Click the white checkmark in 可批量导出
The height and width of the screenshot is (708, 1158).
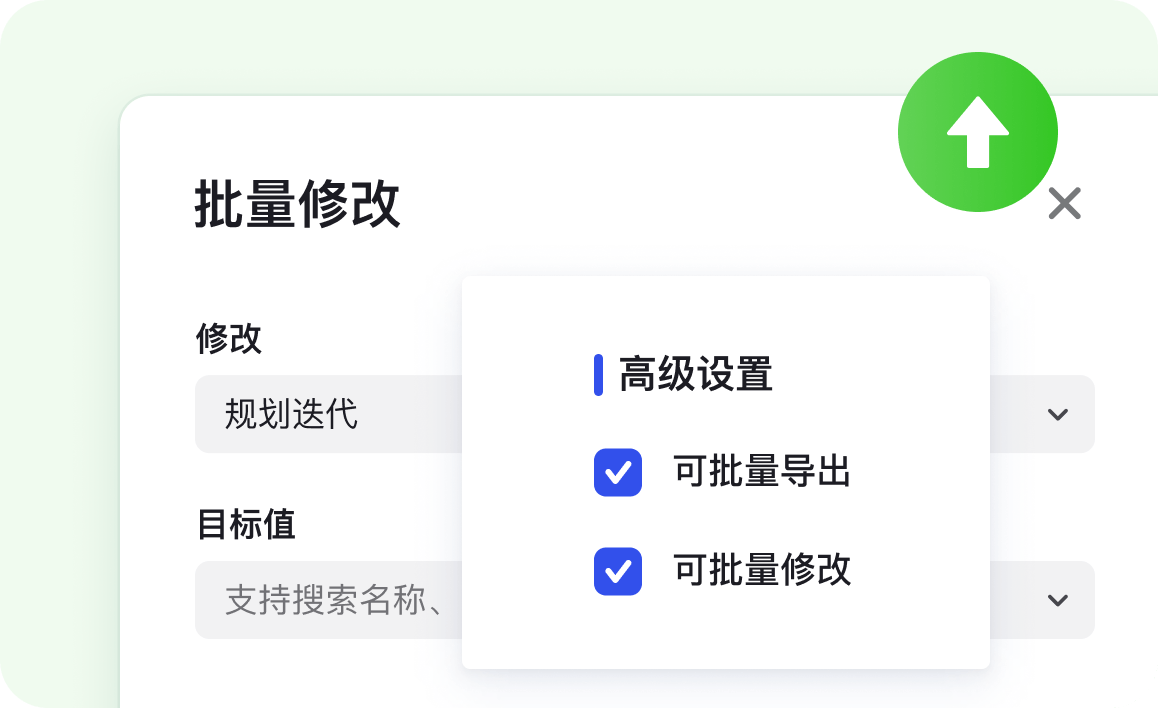tap(618, 472)
